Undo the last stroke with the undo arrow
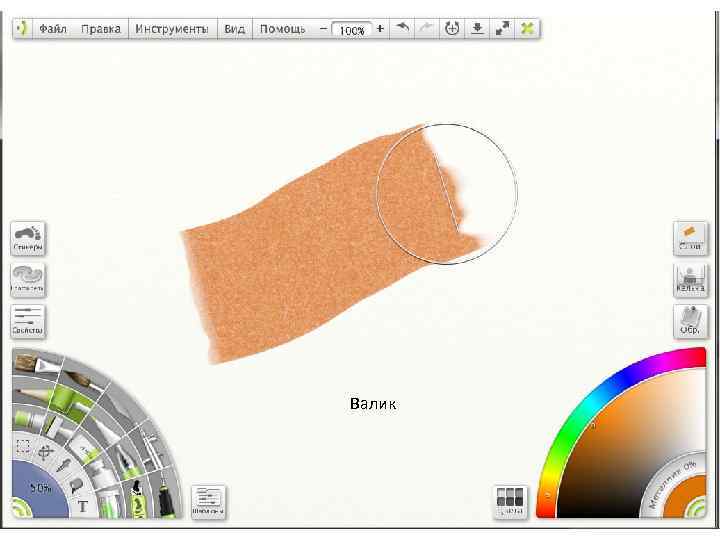Image resolution: width=720 pixels, height=540 pixels. point(402,28)
